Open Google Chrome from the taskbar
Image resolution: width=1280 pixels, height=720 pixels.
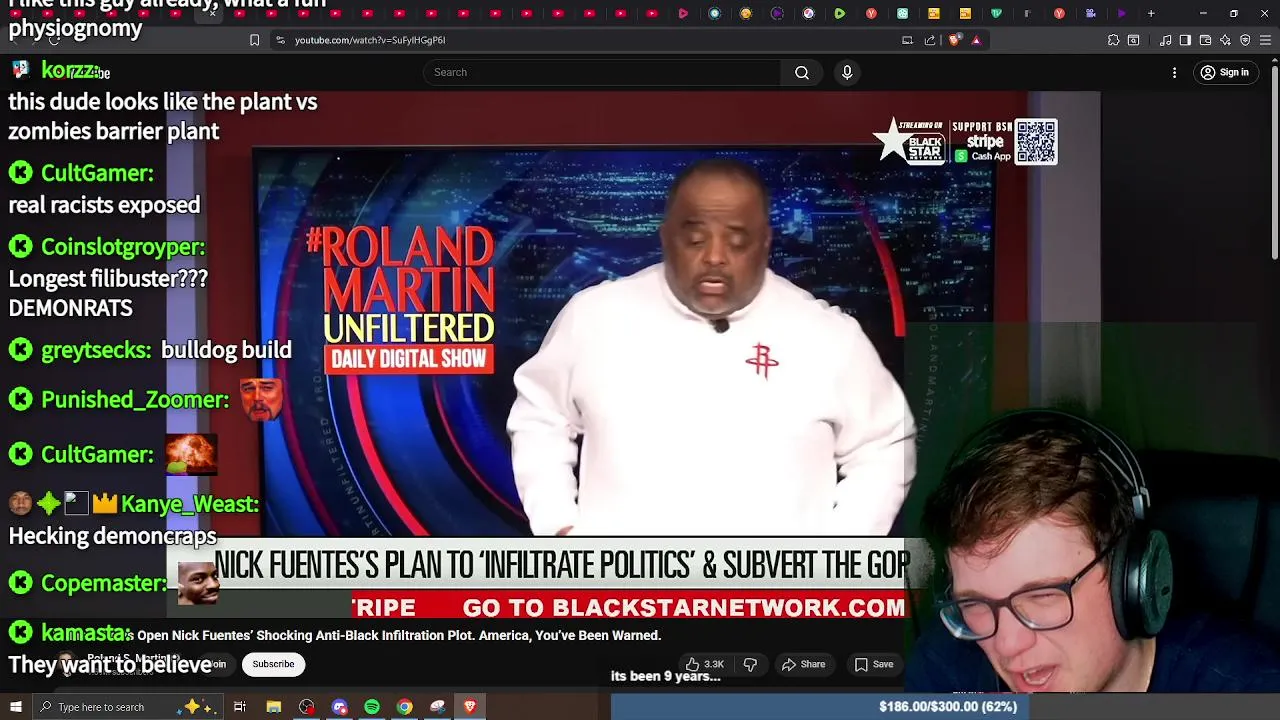(x=404, y=707)
